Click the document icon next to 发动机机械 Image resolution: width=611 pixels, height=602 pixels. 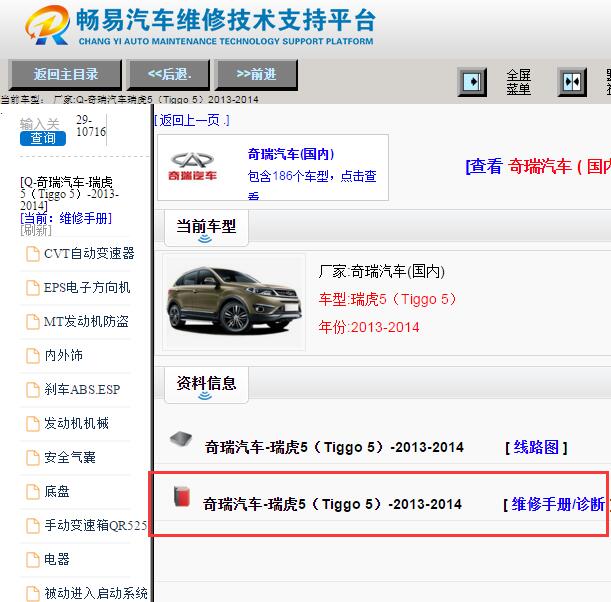tap(33, 423)
